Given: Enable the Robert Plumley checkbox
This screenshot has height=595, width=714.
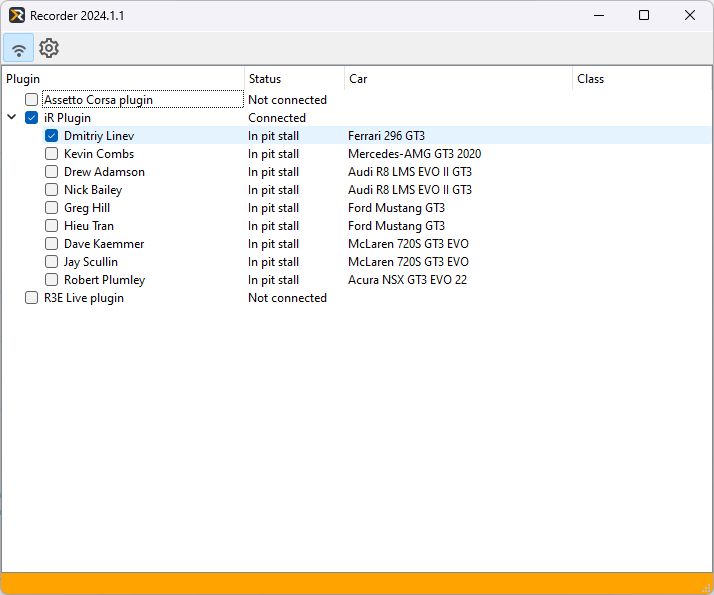Looking at the screenshot, I should point(51,280).
